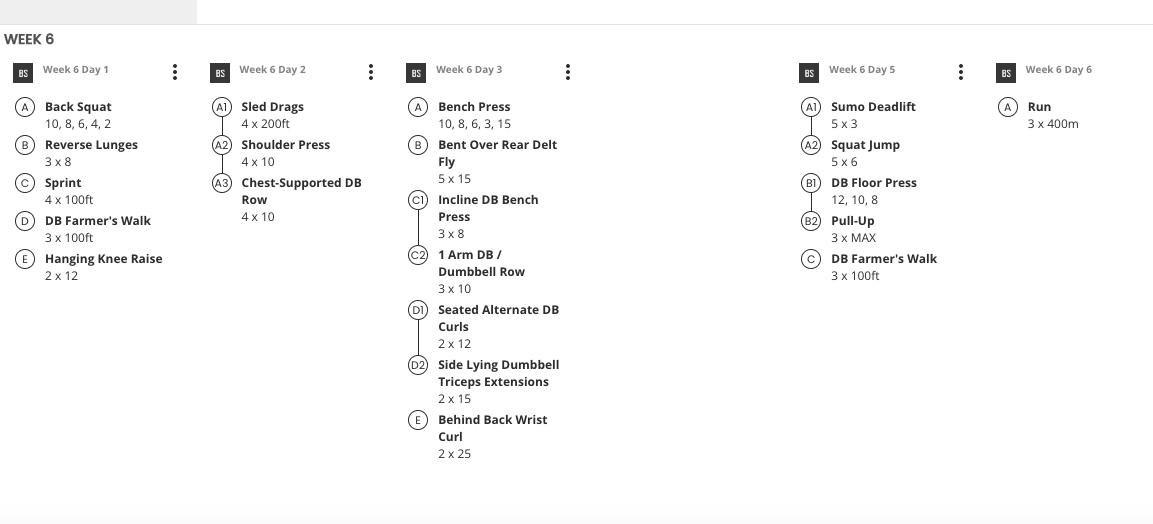Click the BS badge beside Week 6 Day 1
The height and width of the screenshot is (524, 1153).
point(23,73)
